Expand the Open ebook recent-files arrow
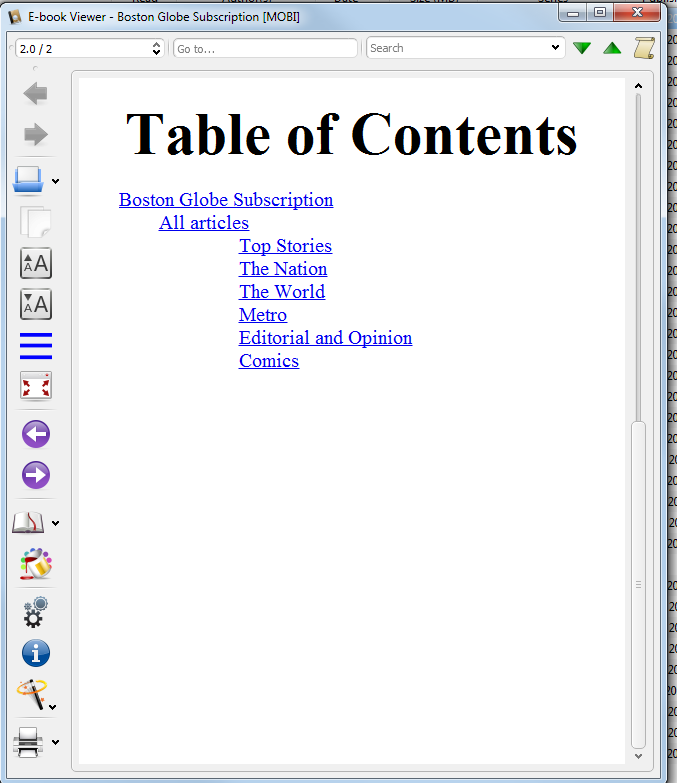The width and height of the screenshot is (677, 783). click(x=55, y=181)
